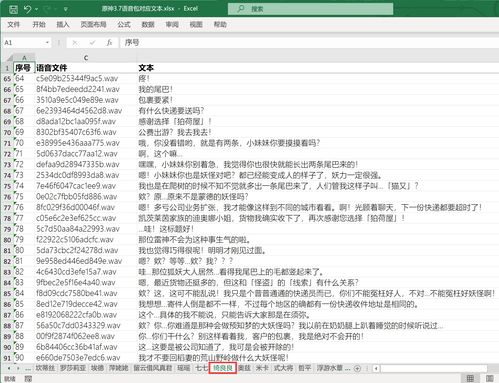Select cell c5e09b25344f9ac5.wav
This screenshot has width=499, height=383.
point(86,79)
